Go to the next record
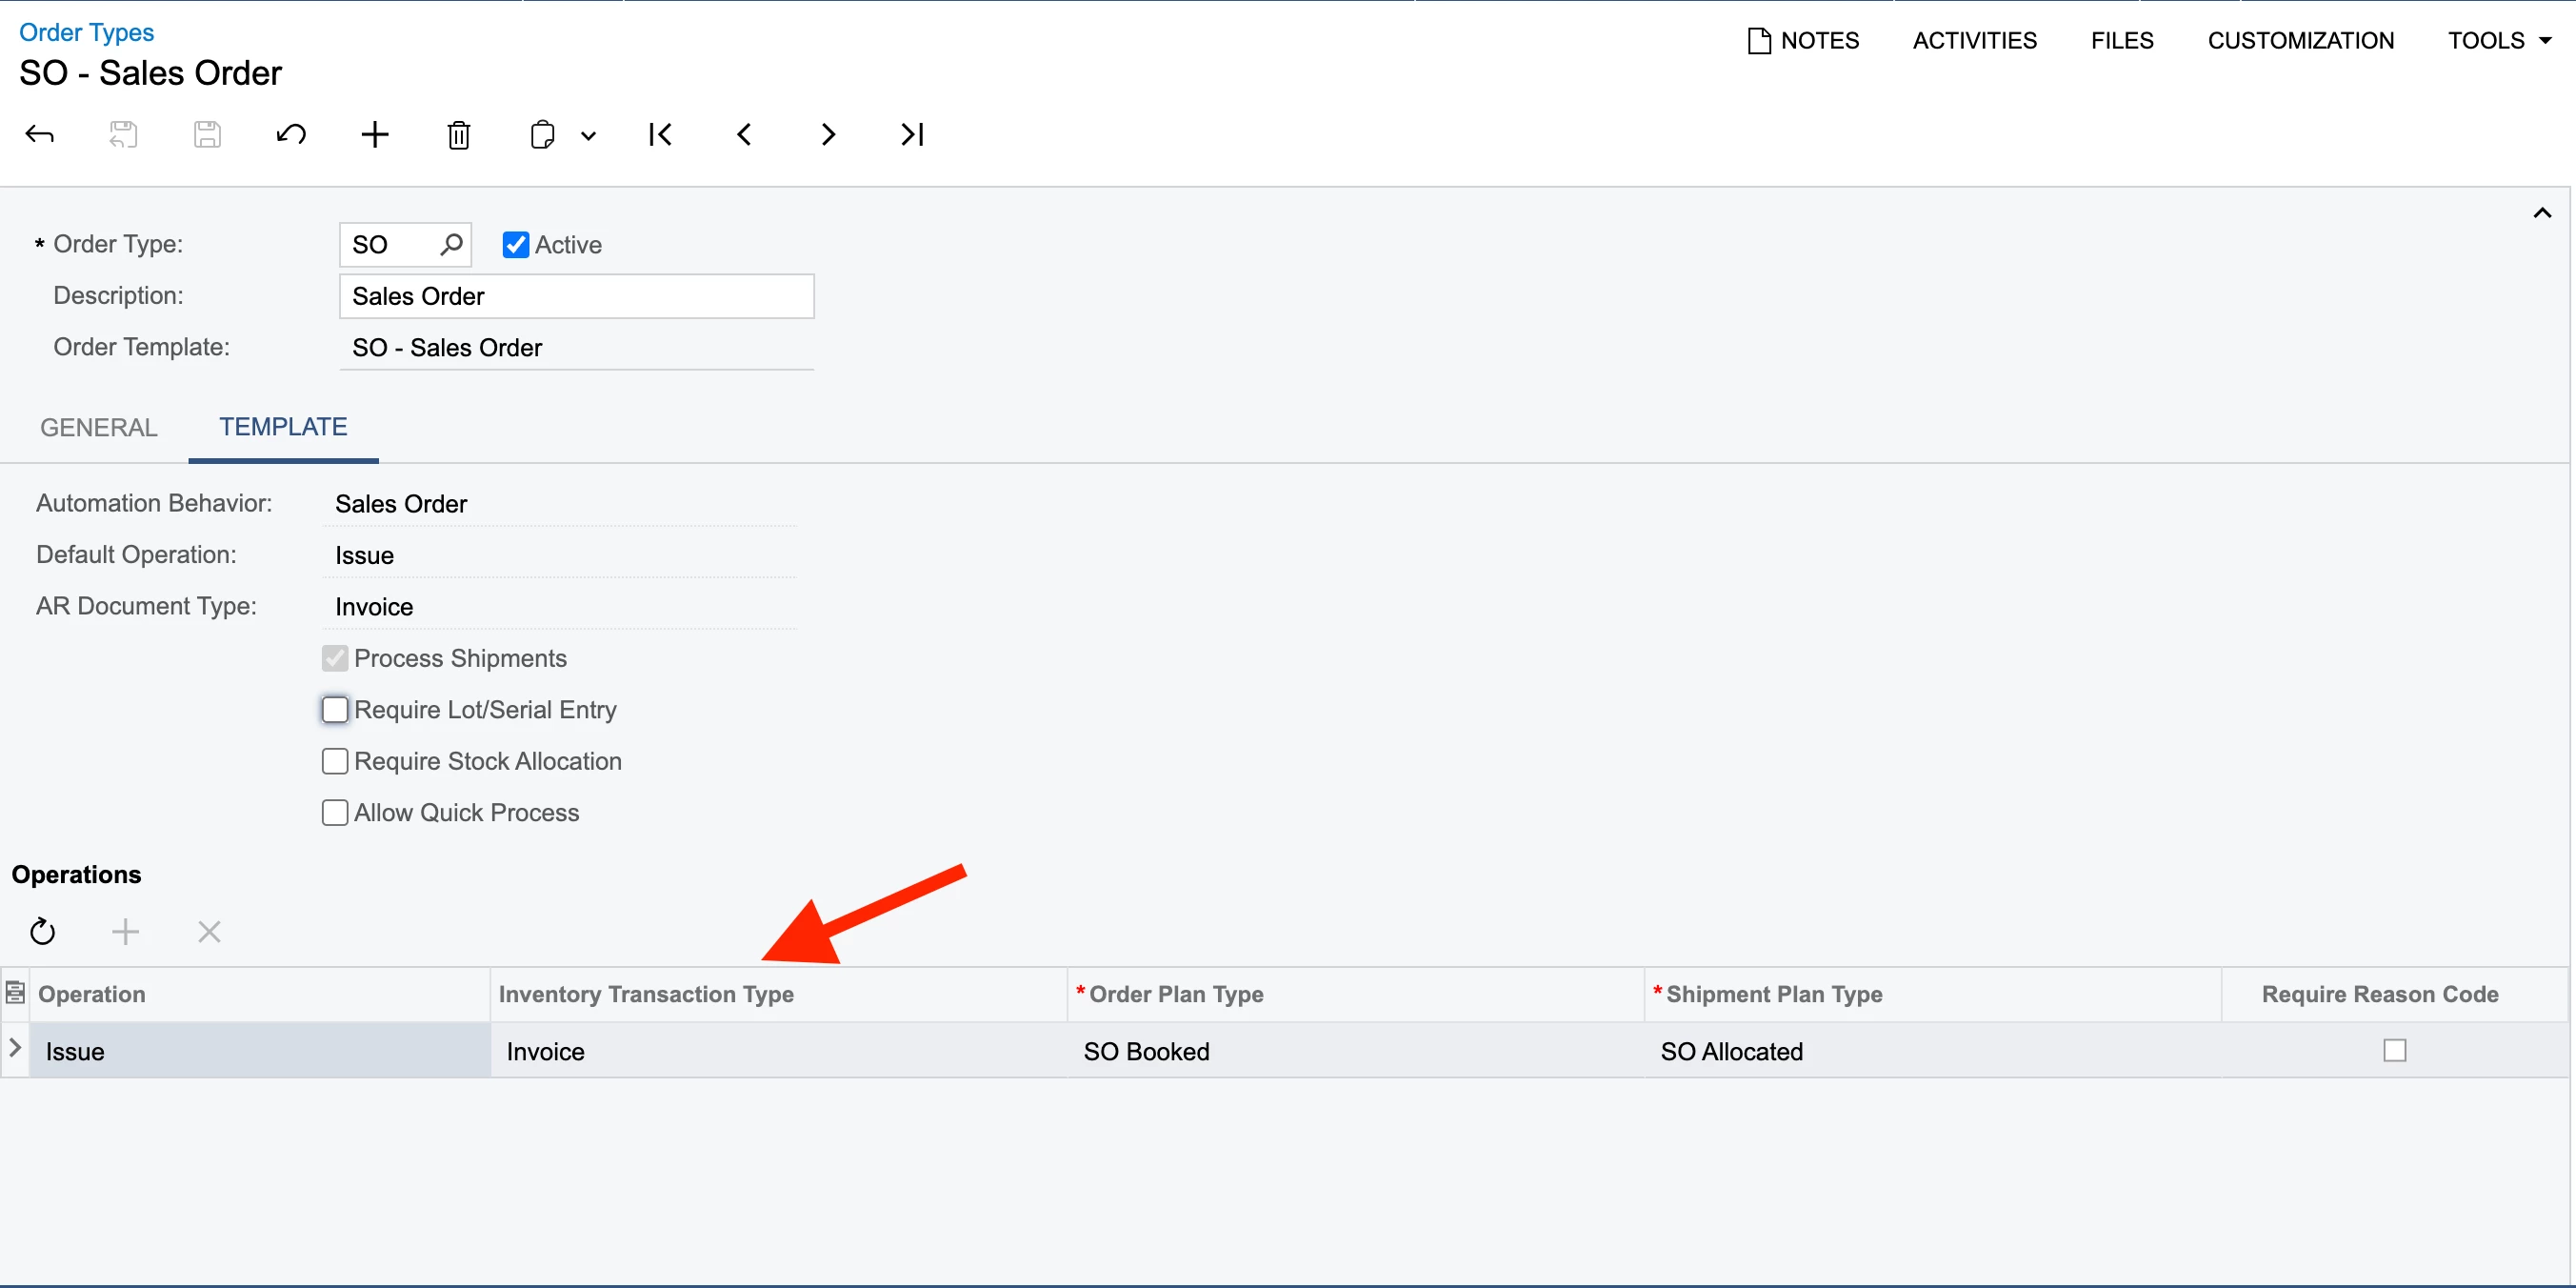This screenshot has width=2576, height=1288. coord(827,134)
